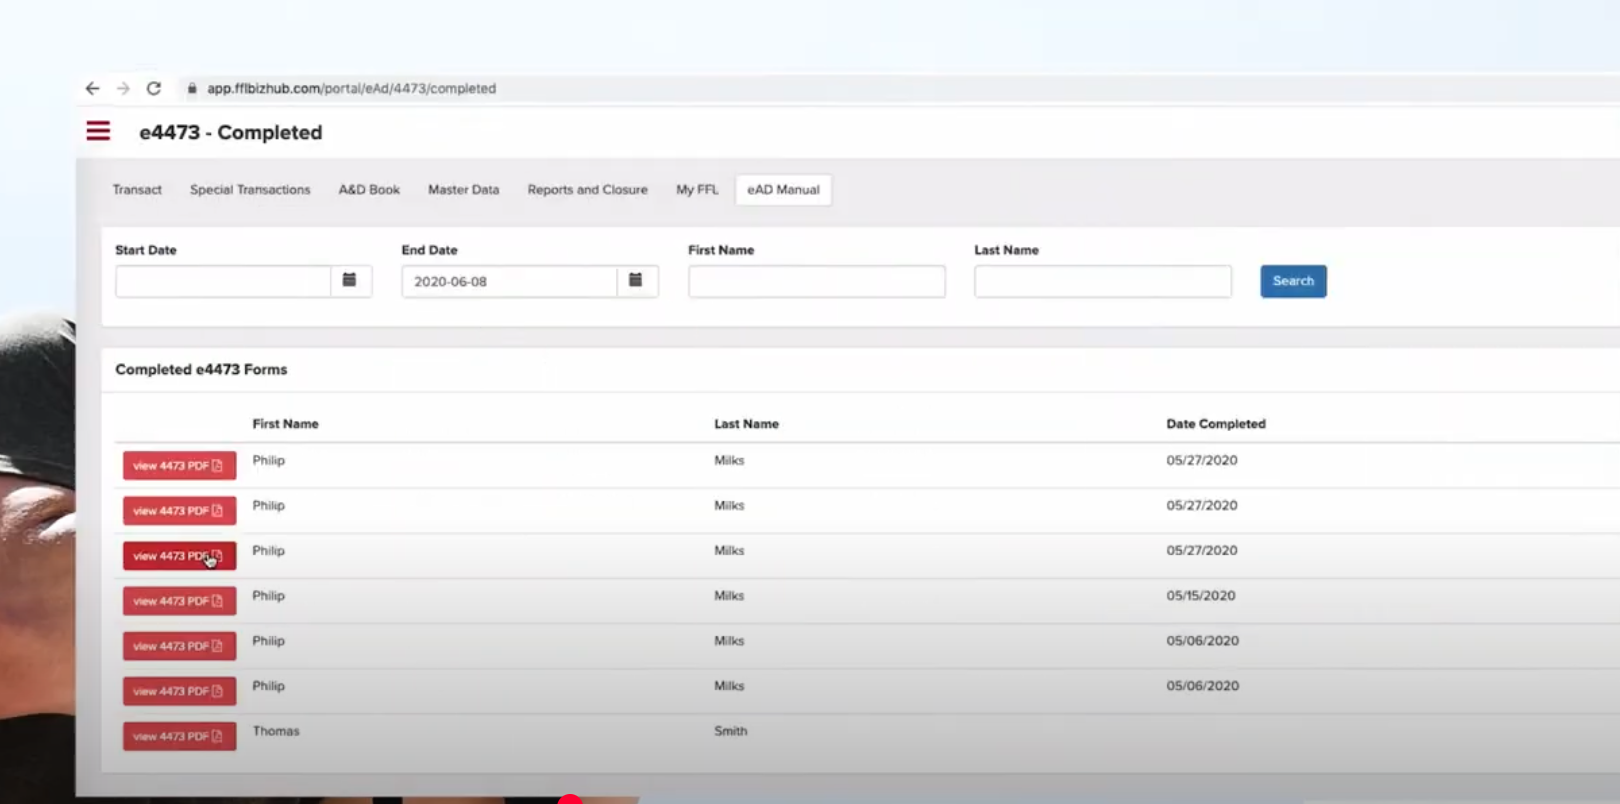
Task: Click the Start Date input field
Action: point(223,281)
